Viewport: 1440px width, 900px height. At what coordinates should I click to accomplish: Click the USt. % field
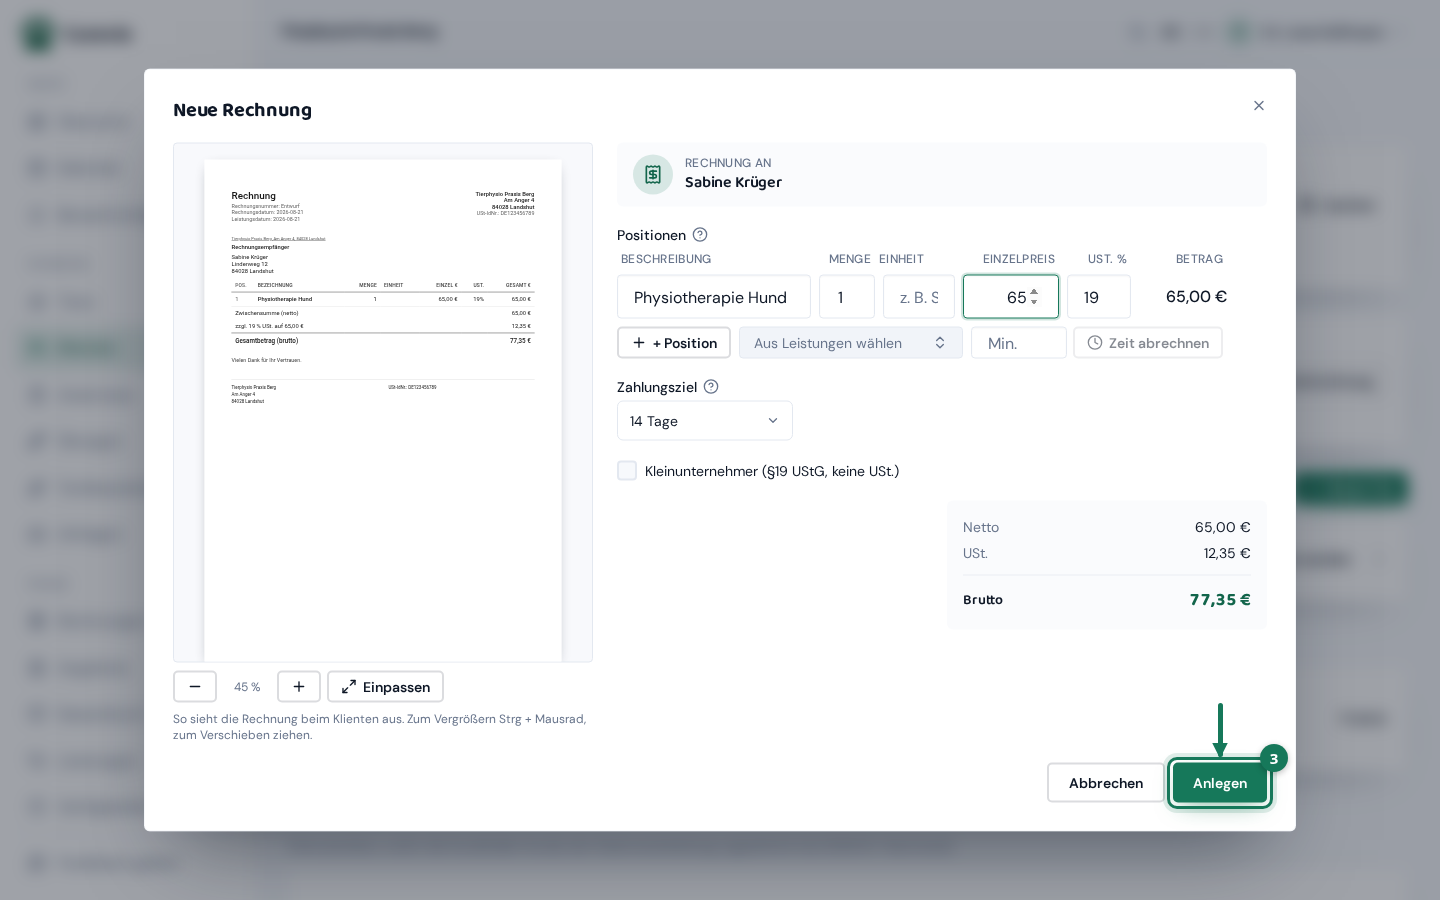[x=1099, y=297]
